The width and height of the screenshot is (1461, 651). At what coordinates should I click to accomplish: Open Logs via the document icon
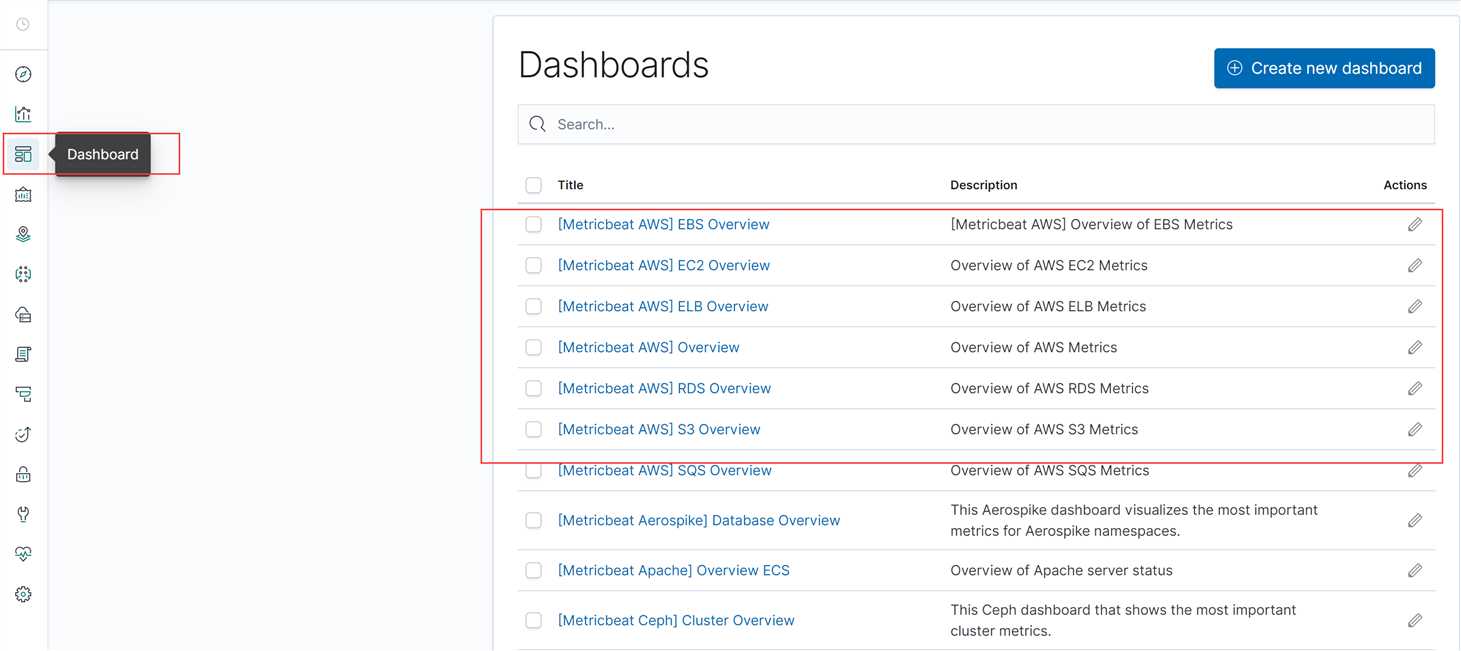tap(23, 354)
